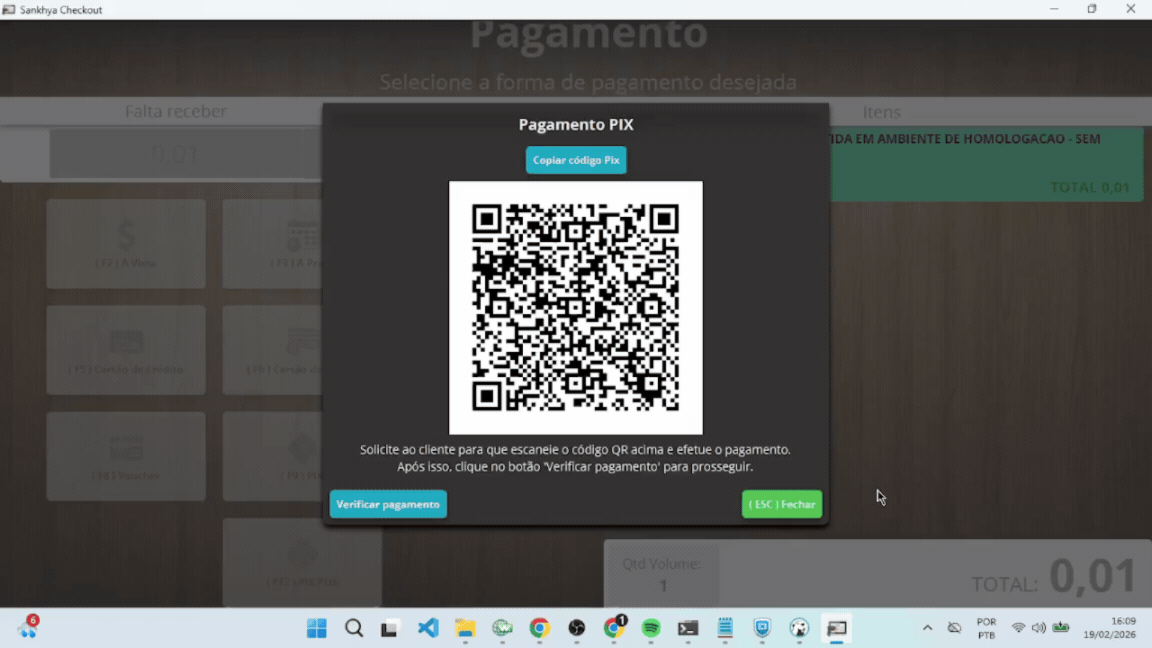Click the green TOTAL 0,01 item card
Viewport: 1152px width, 648px height.
click(x=986, y=165)
